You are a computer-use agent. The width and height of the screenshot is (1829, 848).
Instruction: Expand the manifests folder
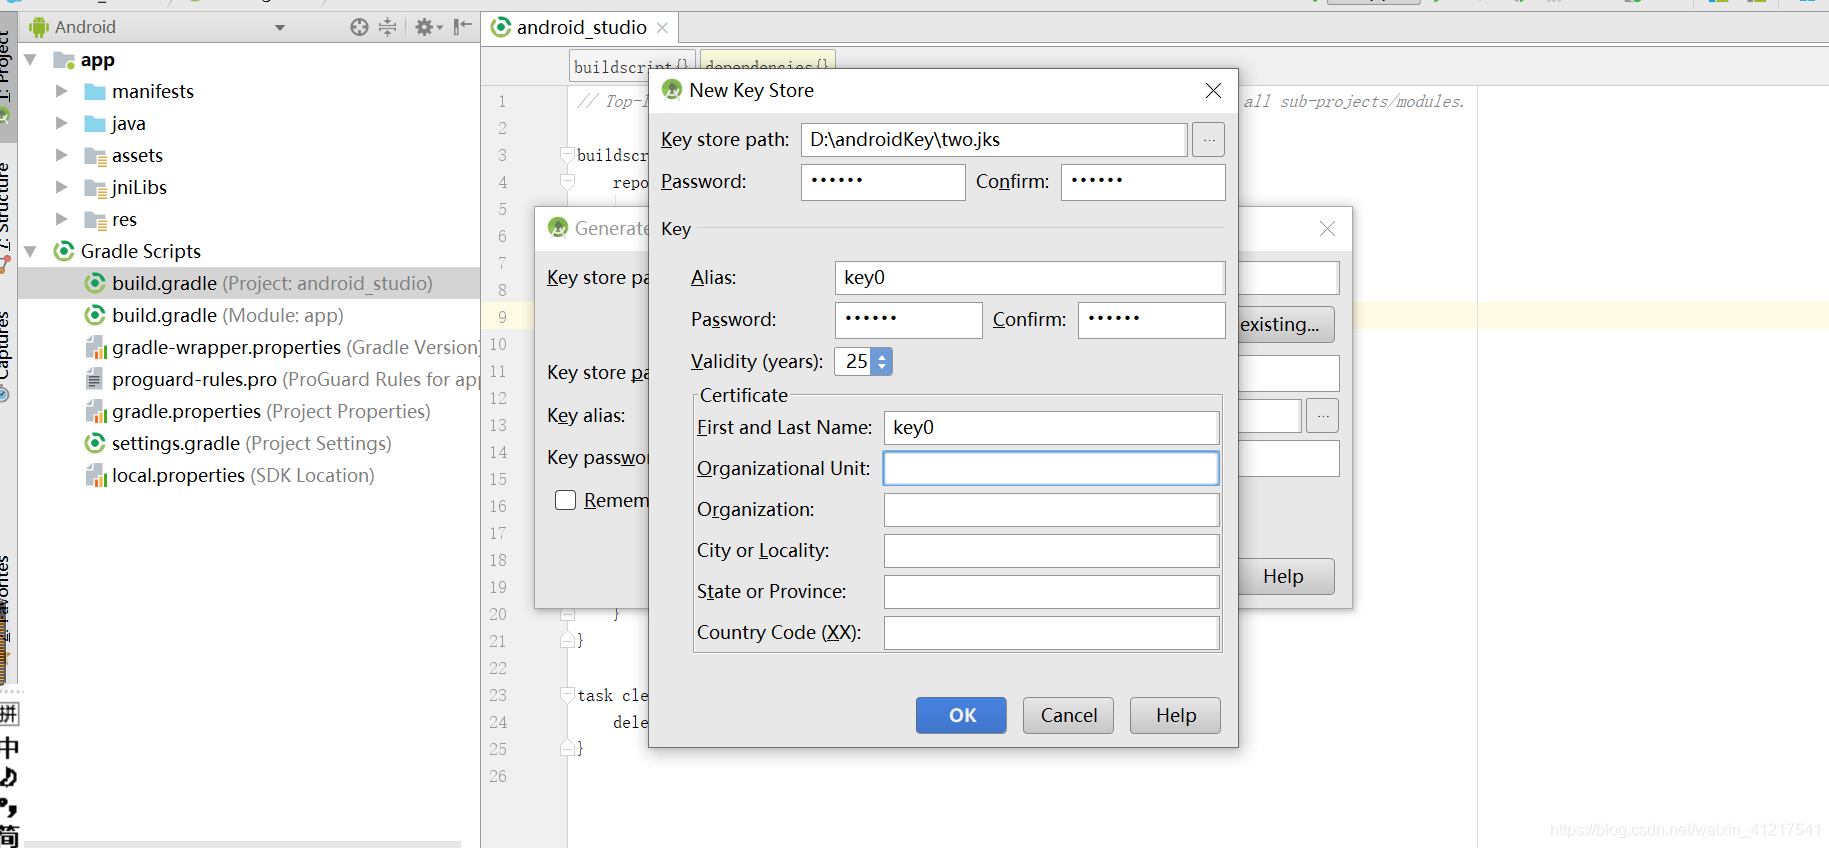62,91
